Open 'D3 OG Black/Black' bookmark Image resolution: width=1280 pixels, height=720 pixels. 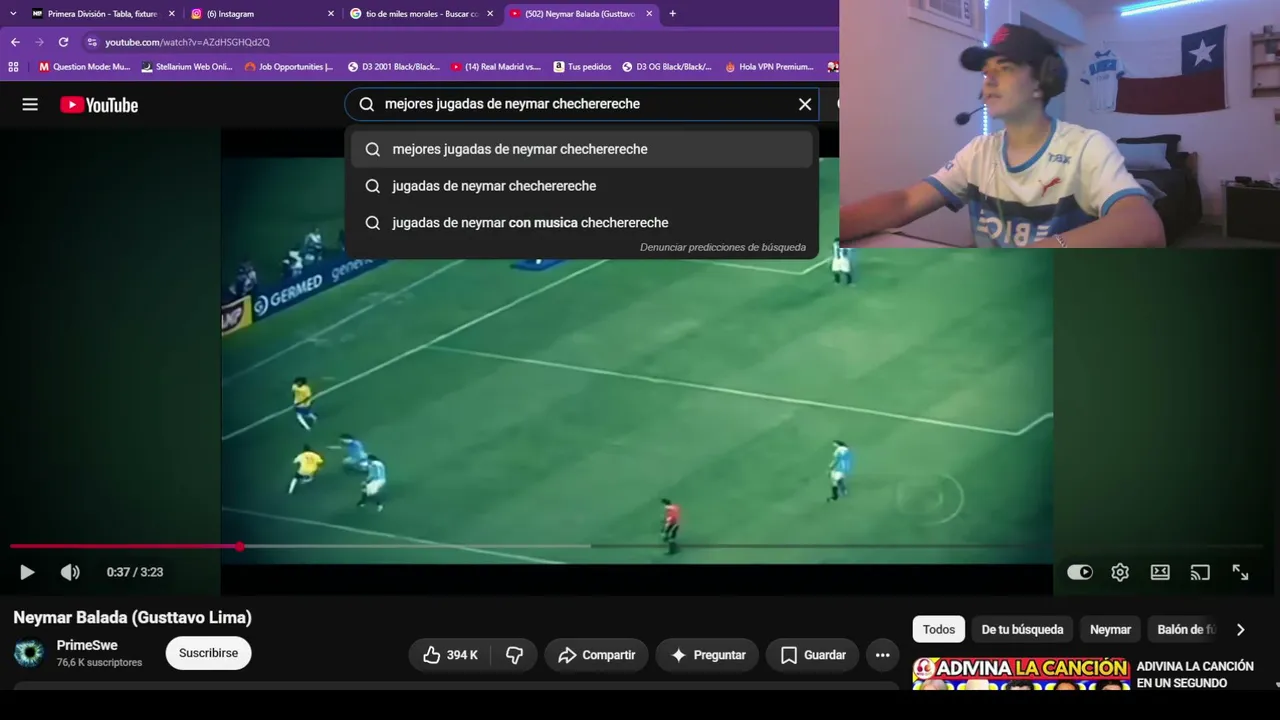pyautogui.click(x=666, y=67)
